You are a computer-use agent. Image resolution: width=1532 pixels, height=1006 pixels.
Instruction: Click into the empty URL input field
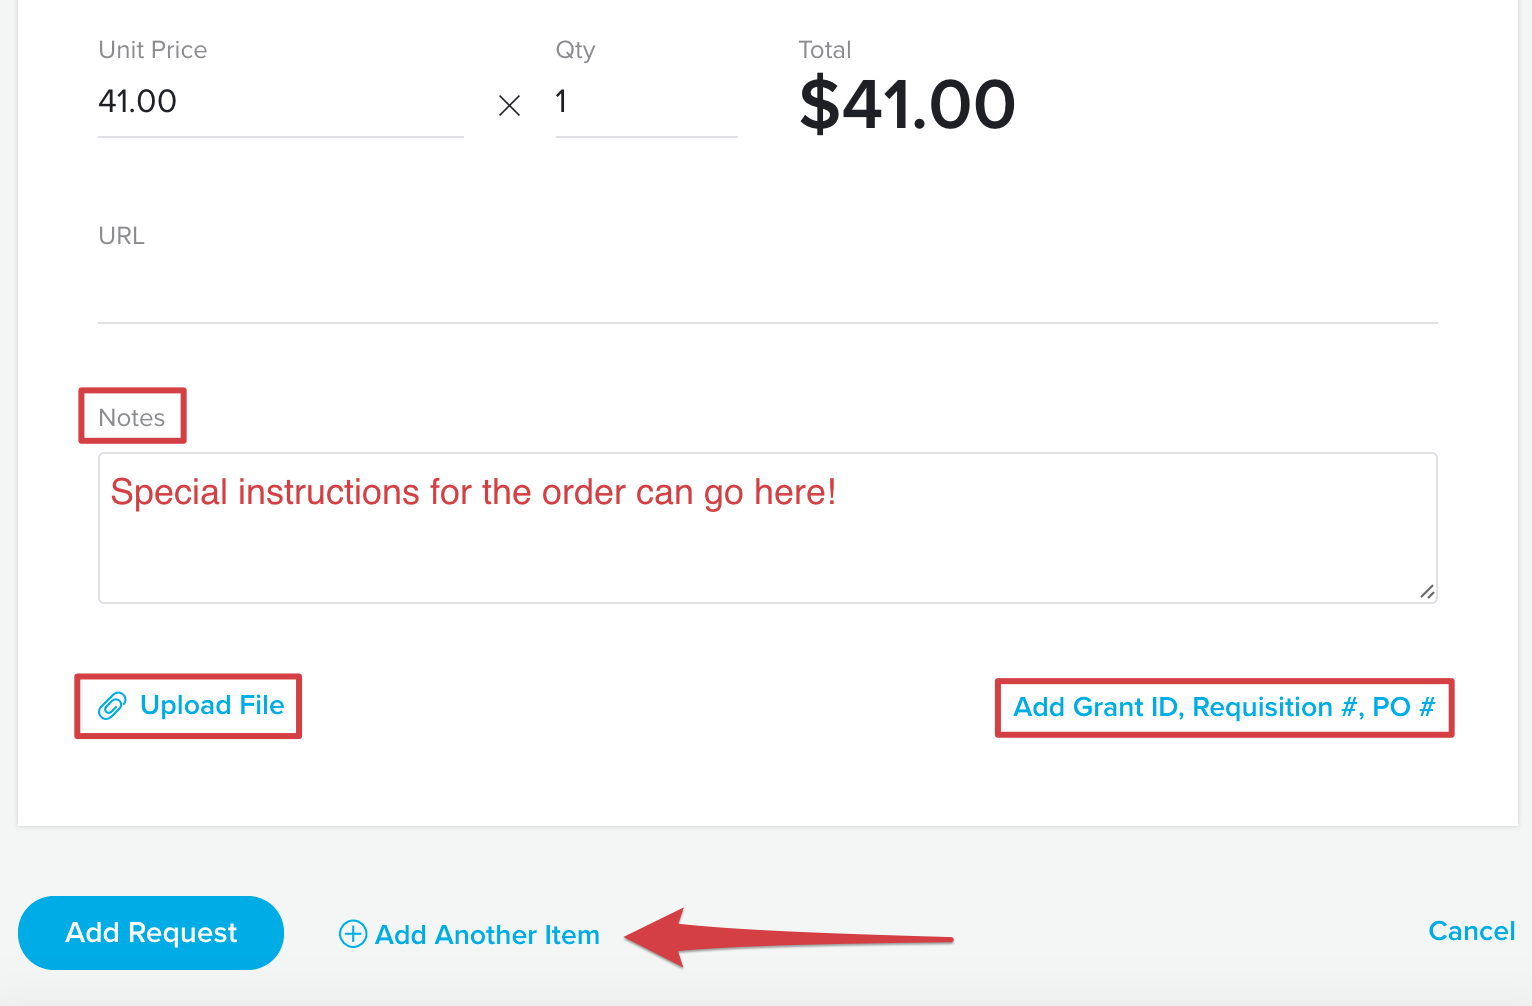pyautogui.click(x=767, y=292)
